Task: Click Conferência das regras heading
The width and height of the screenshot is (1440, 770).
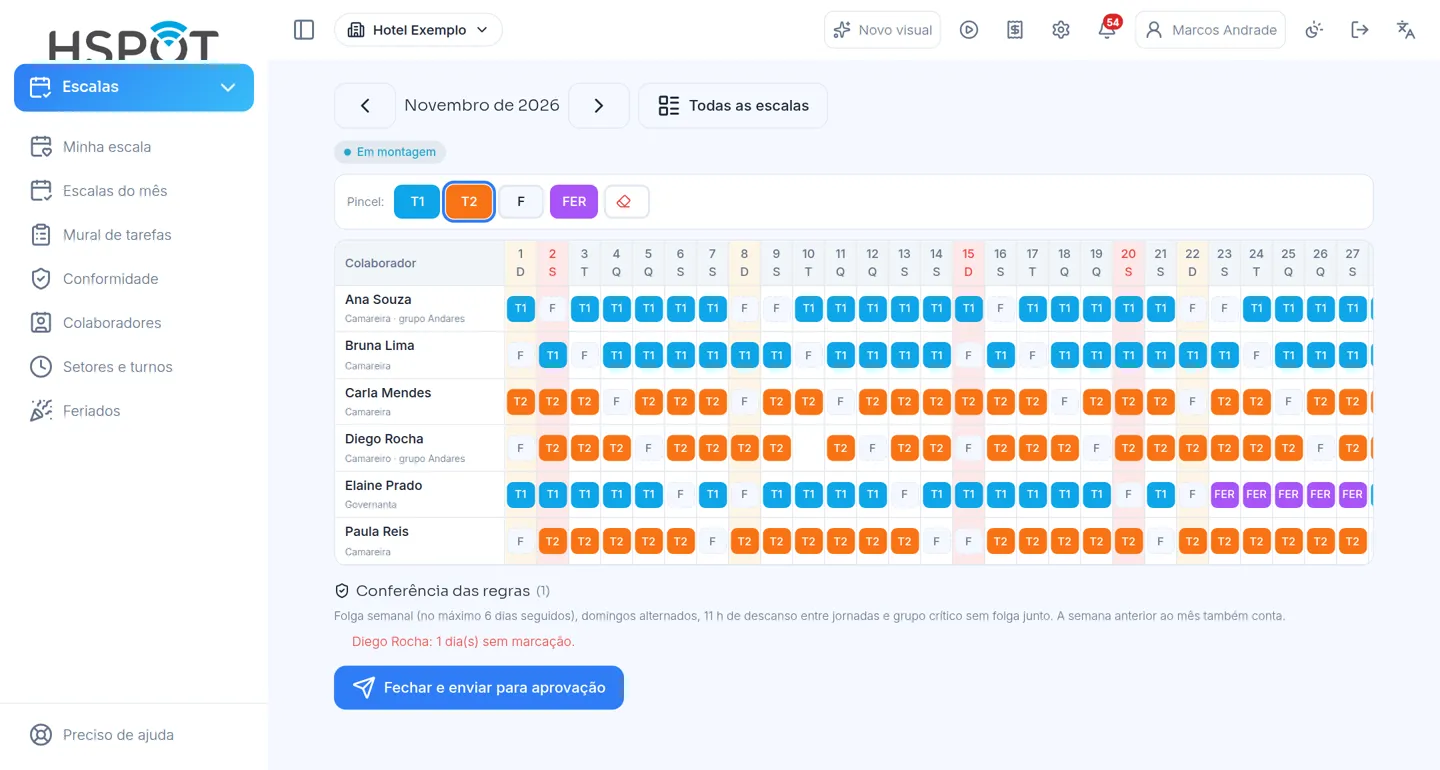Action: 442,591
